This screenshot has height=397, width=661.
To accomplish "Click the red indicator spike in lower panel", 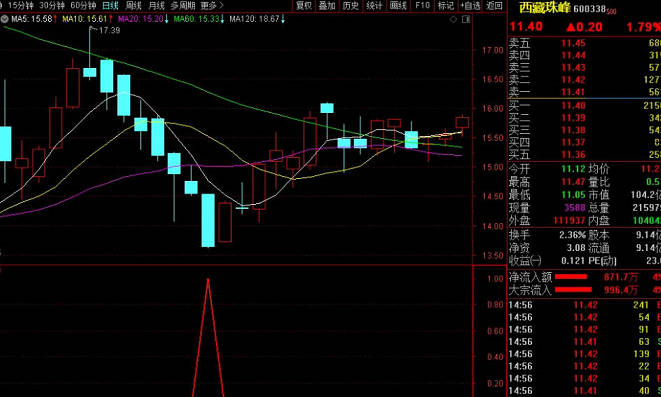I will 208,337.
